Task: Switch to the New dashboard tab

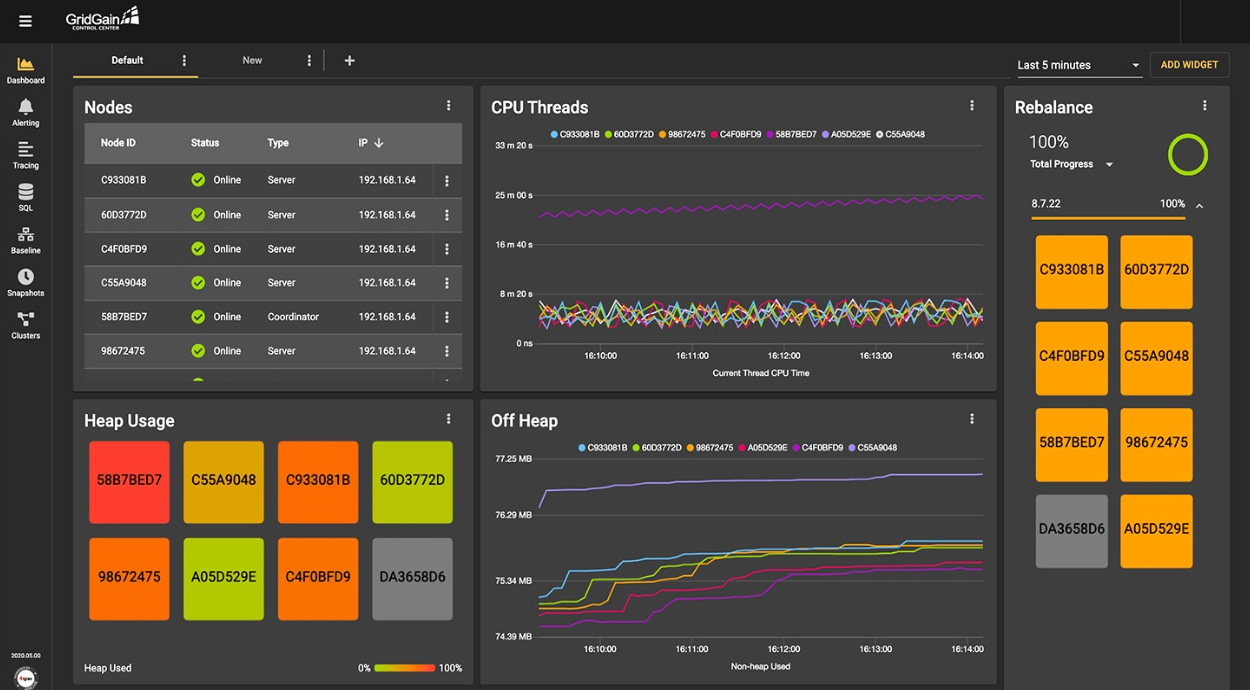Action: click(x=252, y=61)
